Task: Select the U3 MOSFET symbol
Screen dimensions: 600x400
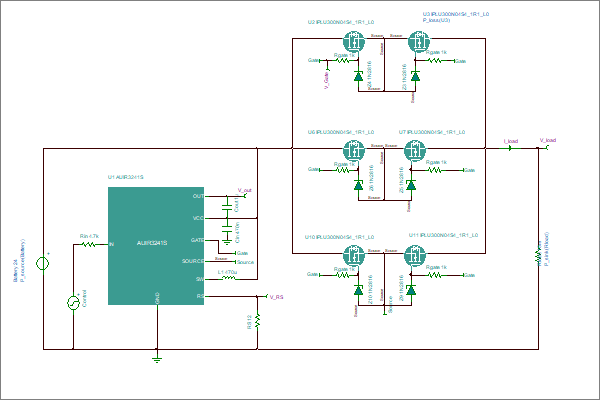Action: click(x=419, y=41)
